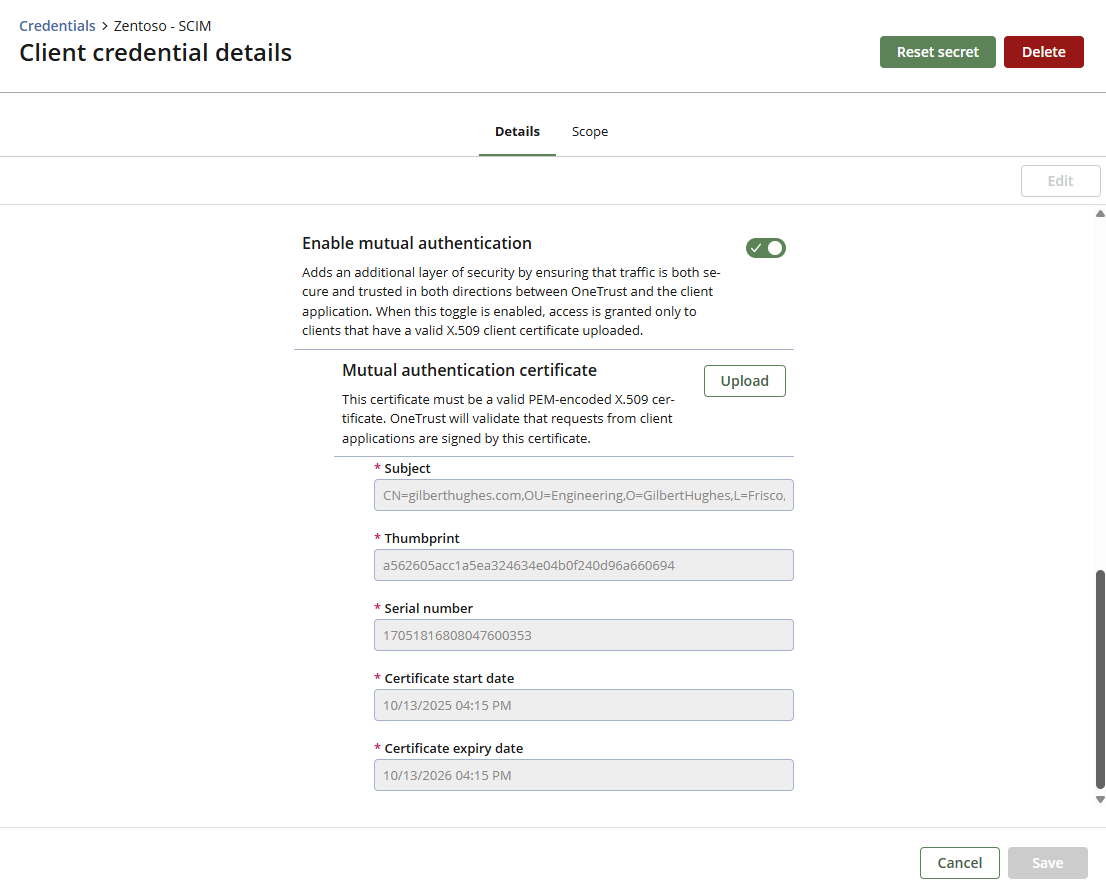Focus the Certificate start date field
Viewport: 1106px width, 891px height.
583,705
